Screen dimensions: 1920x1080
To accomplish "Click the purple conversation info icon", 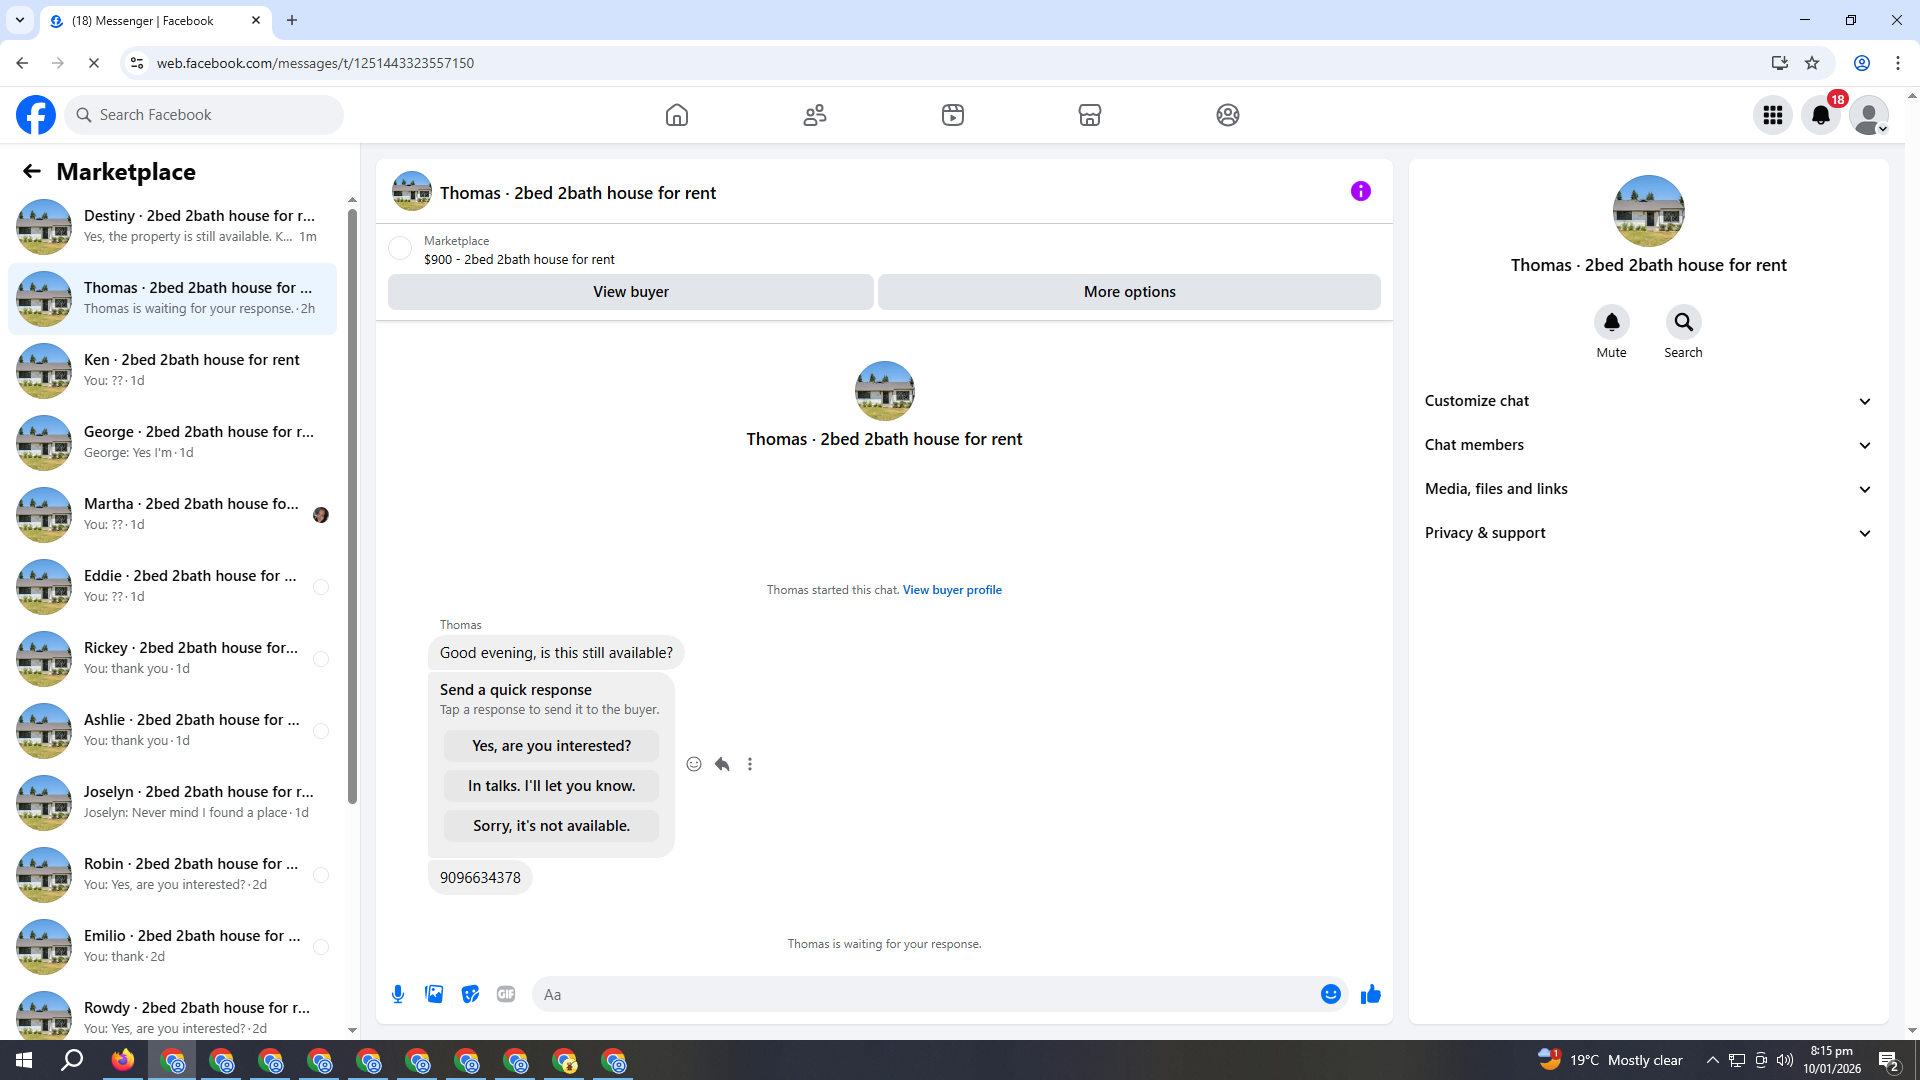I will tap(1360, 191).
